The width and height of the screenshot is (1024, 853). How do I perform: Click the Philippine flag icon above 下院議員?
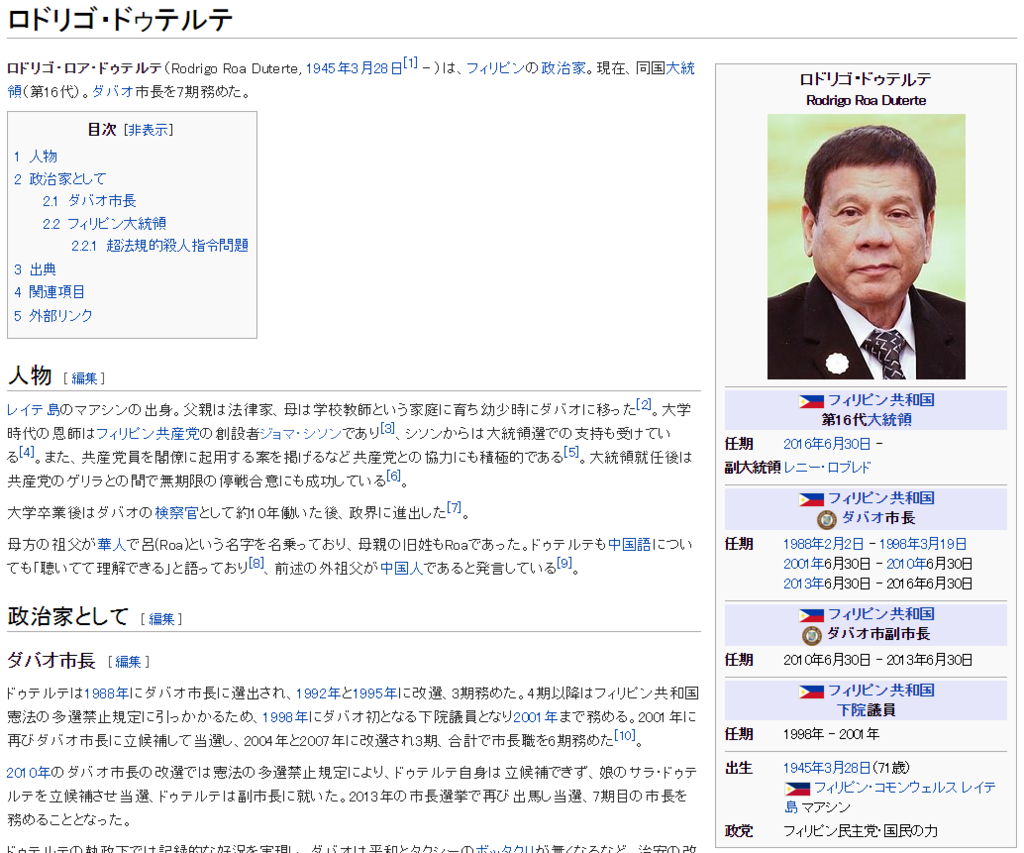(811, 692)
